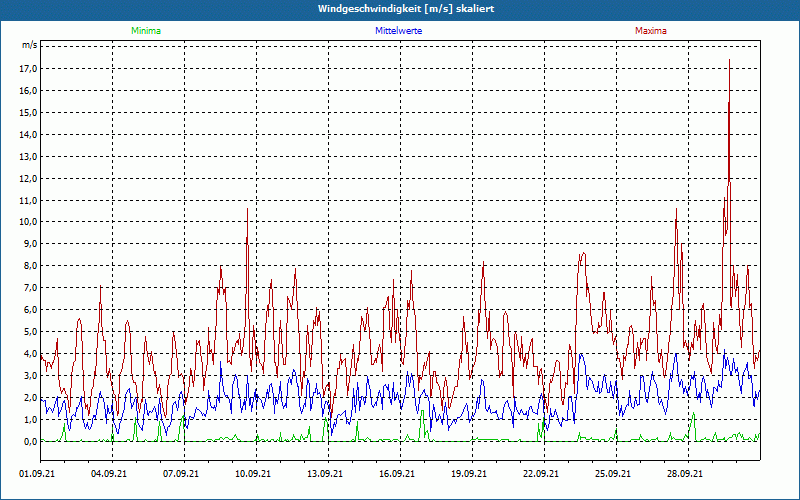Click the 13,0 y-axis value
The image size is (800, 500).
[x=29, y=156]
